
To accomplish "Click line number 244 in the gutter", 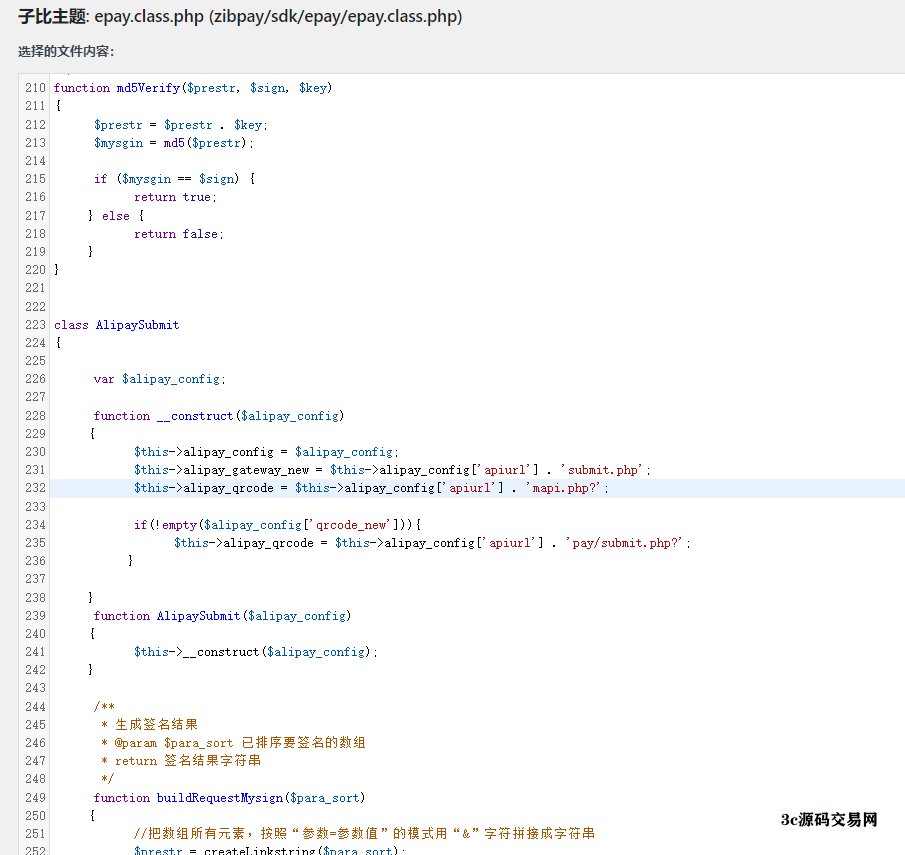I will [35, 707].
